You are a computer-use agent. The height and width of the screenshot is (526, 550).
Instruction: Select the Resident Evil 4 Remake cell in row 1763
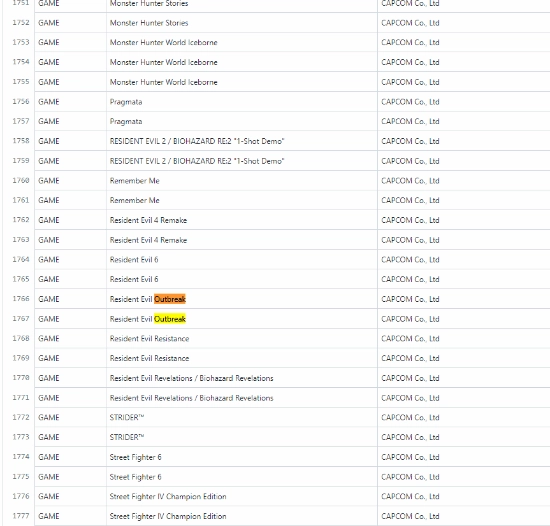242,240
